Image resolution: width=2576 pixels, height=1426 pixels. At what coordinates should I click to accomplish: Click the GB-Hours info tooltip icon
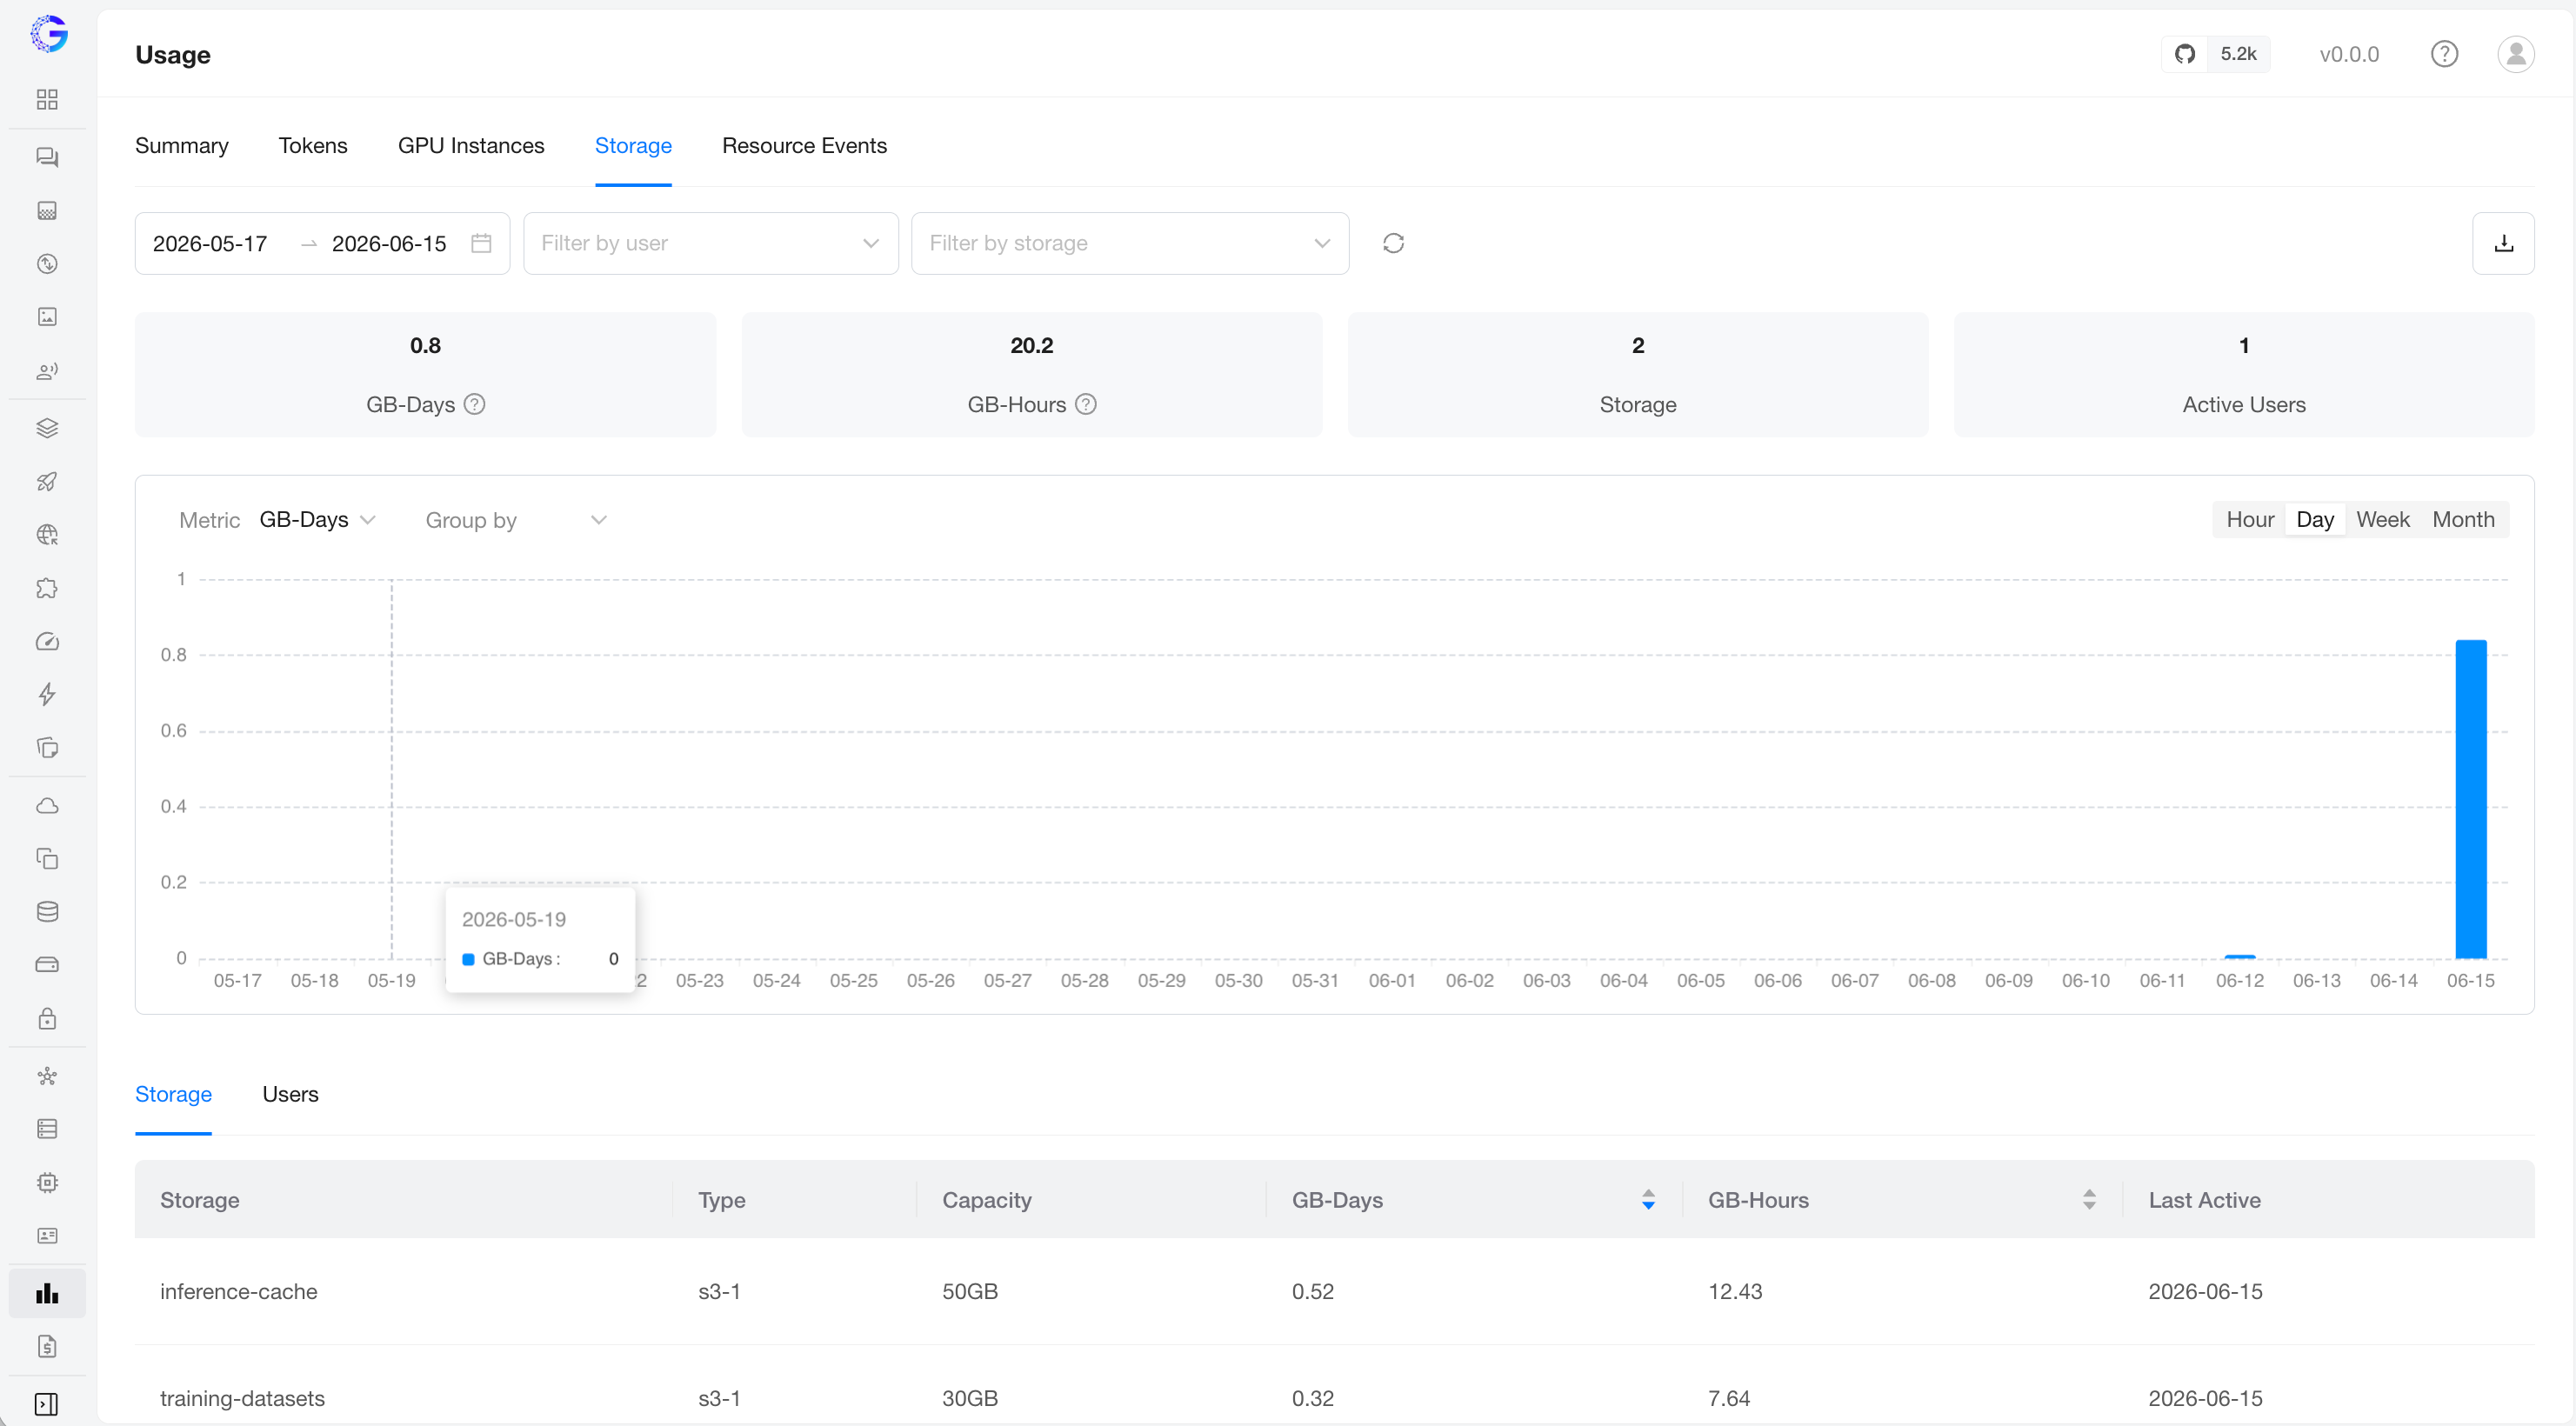[1086, 404]
